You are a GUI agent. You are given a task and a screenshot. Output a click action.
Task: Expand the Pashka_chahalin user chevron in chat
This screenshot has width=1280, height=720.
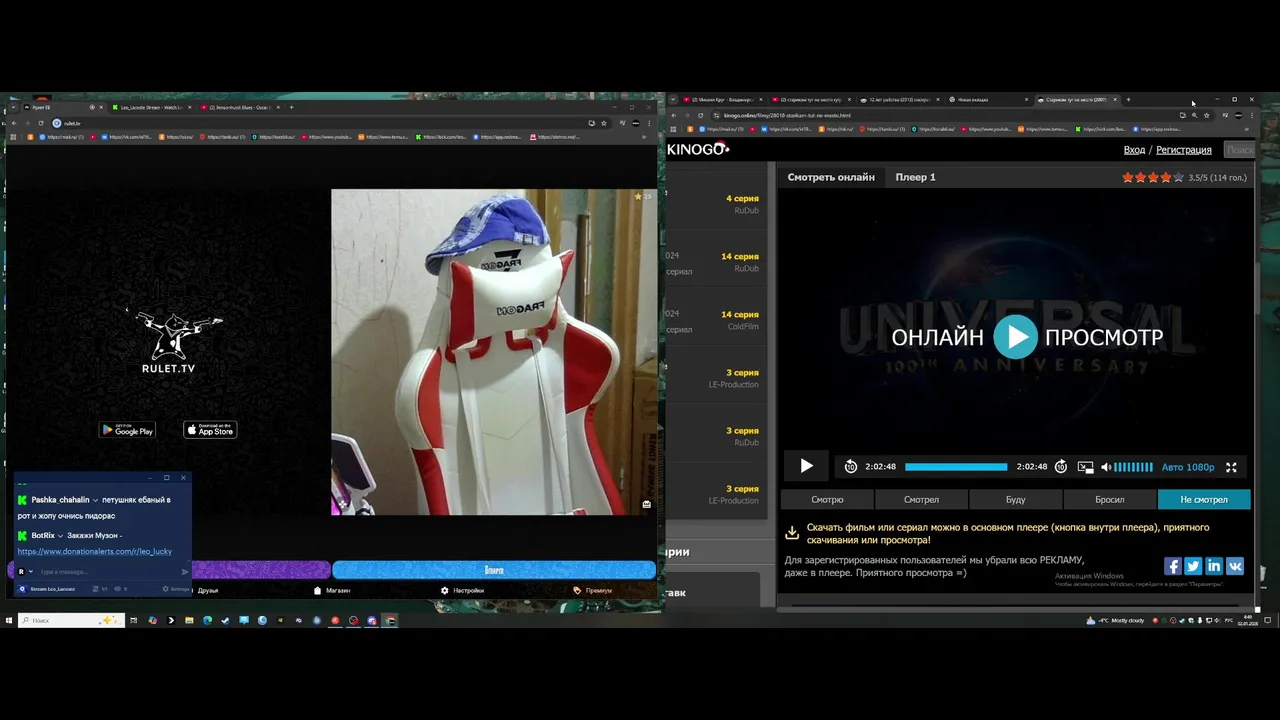click(96, 500)
